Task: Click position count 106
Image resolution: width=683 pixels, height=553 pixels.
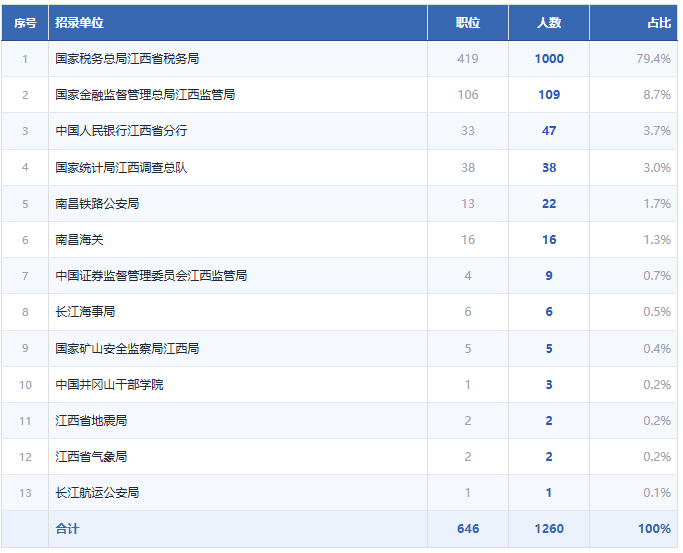Action: pos(468,95)
